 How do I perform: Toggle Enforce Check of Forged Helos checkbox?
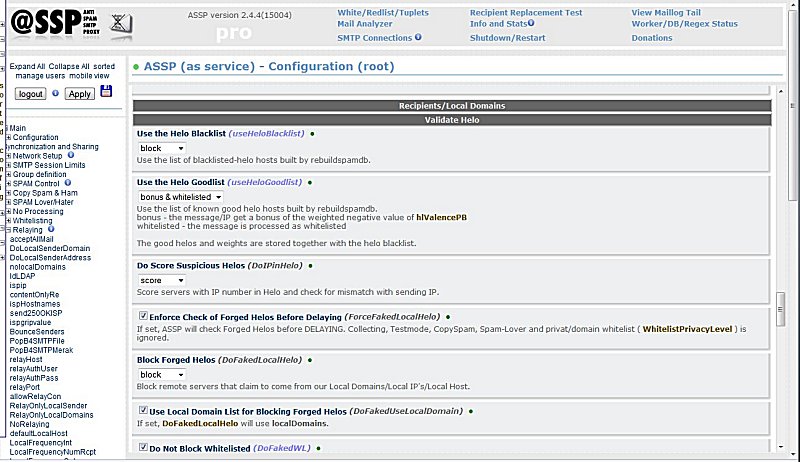[x=143, y=316]
